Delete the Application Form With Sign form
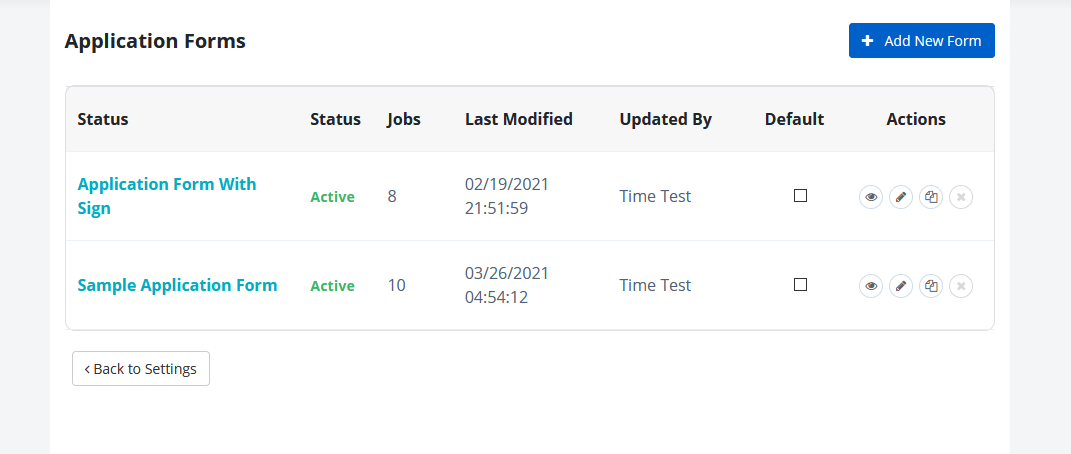This screenshot has height=454, width=1071. pyautogui.click(x=961, y=197)
